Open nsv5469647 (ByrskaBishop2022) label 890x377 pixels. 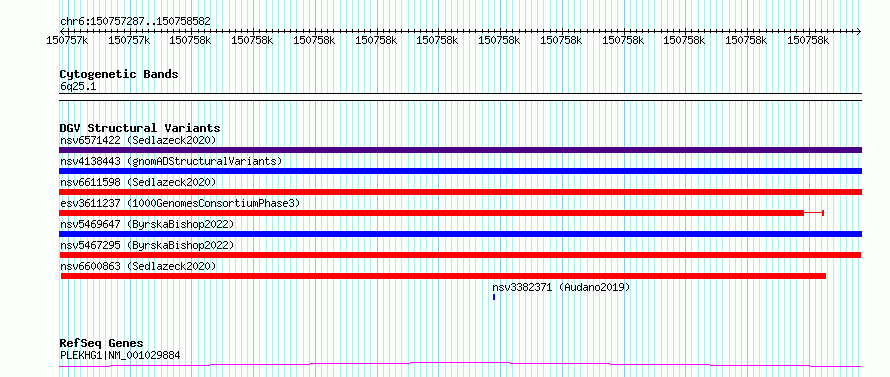[x=147, y=224]
